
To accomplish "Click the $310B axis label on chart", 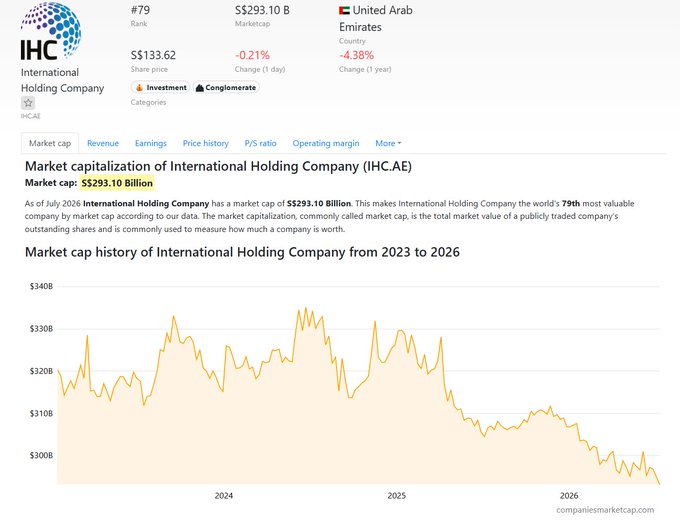I will pos(41,413).
